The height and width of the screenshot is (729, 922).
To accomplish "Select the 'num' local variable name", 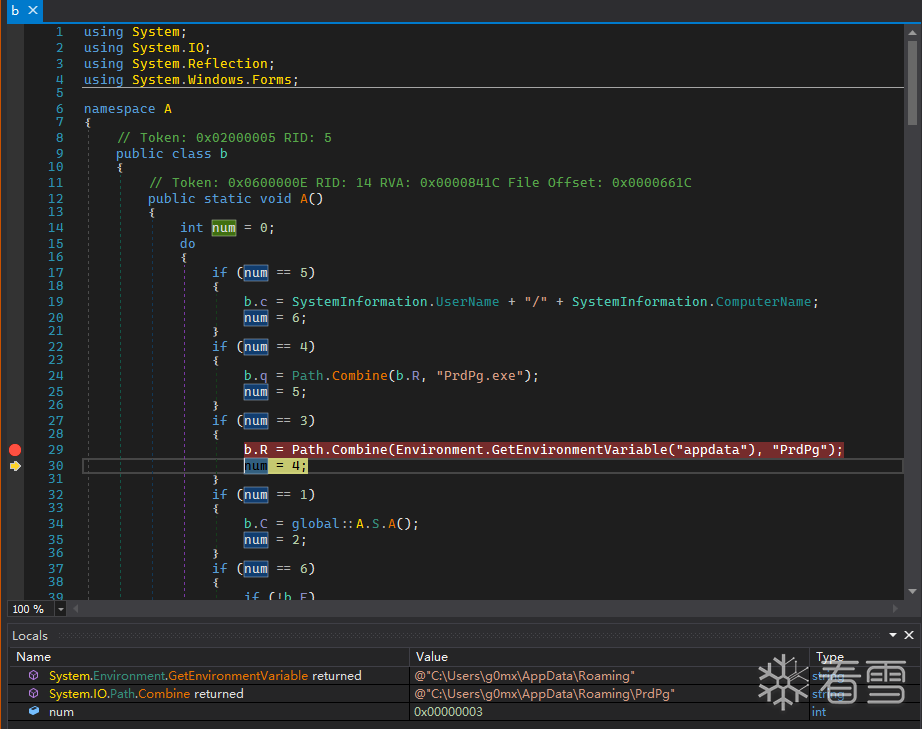I will point(61,712).
